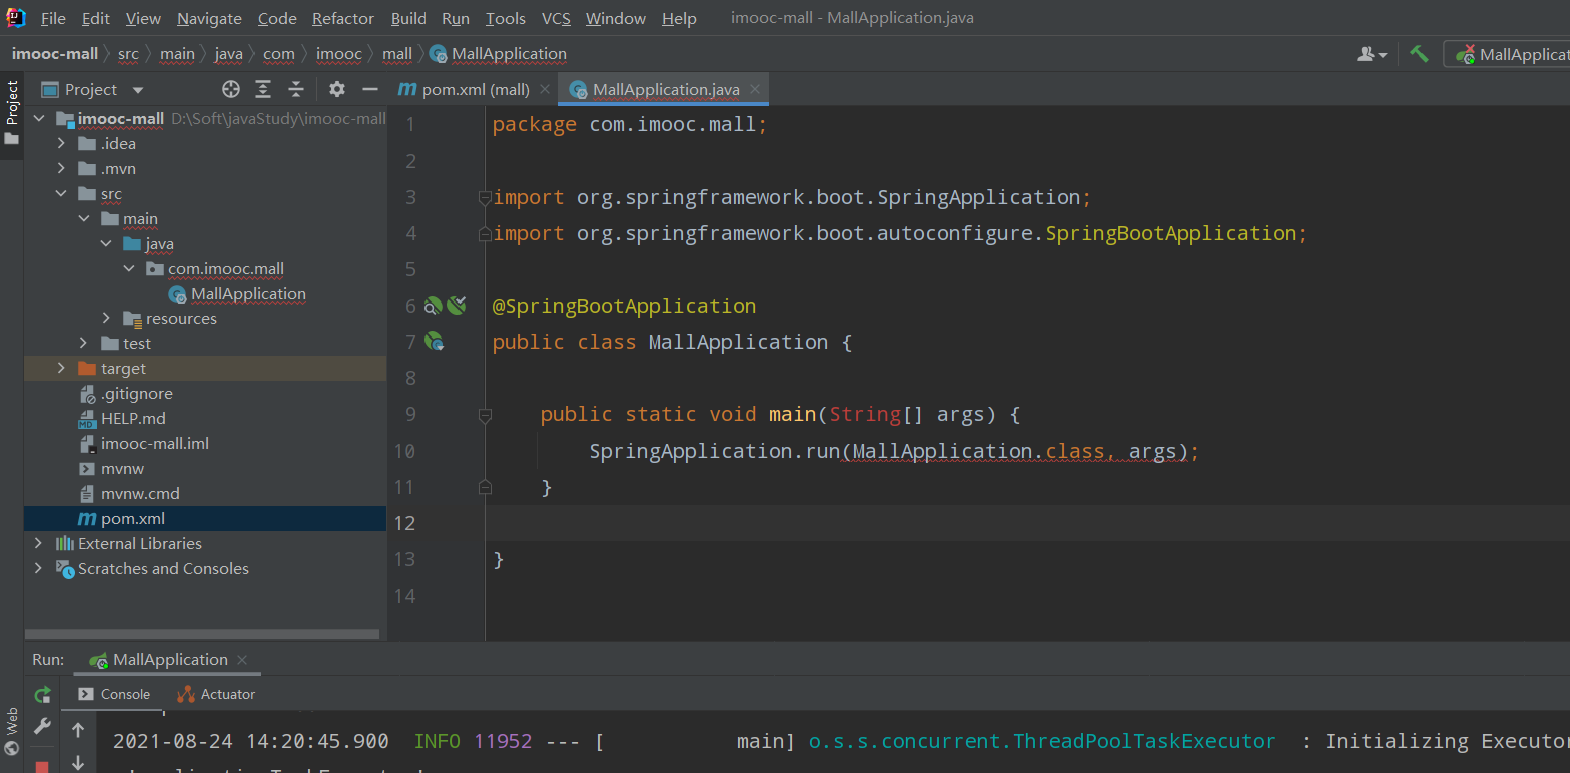This screenshot has height=773, width=1570.
Task: Open the Refactor menu
Action: pos(343,18)
